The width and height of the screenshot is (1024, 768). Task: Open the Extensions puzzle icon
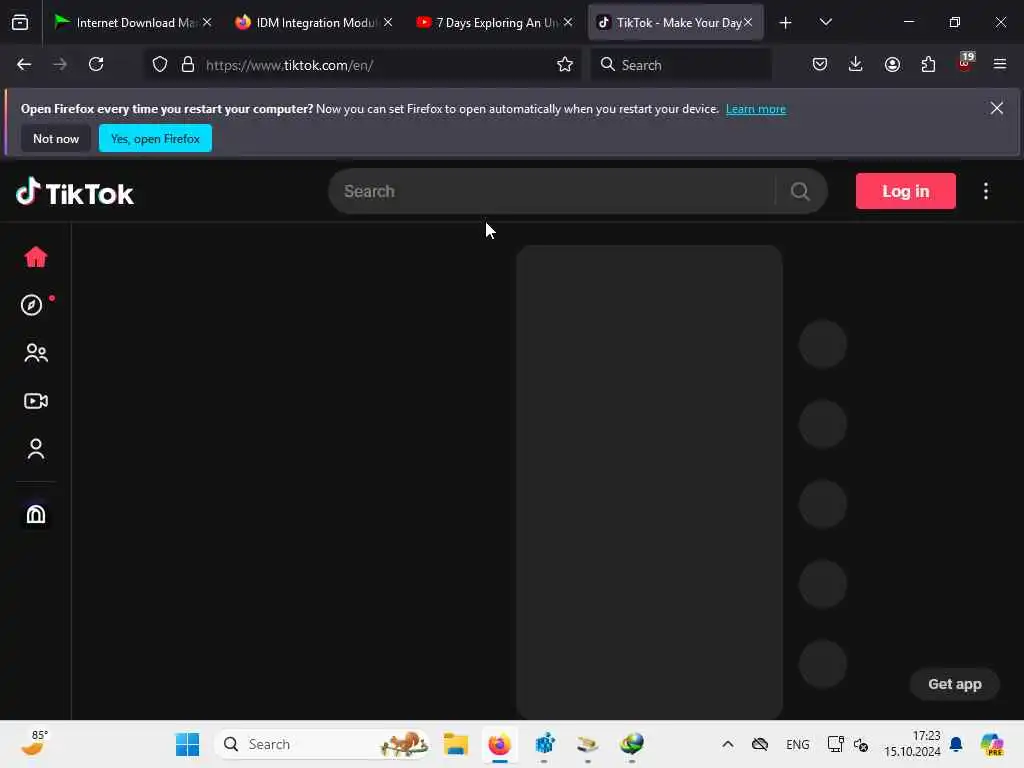click(x=928, y=65)
